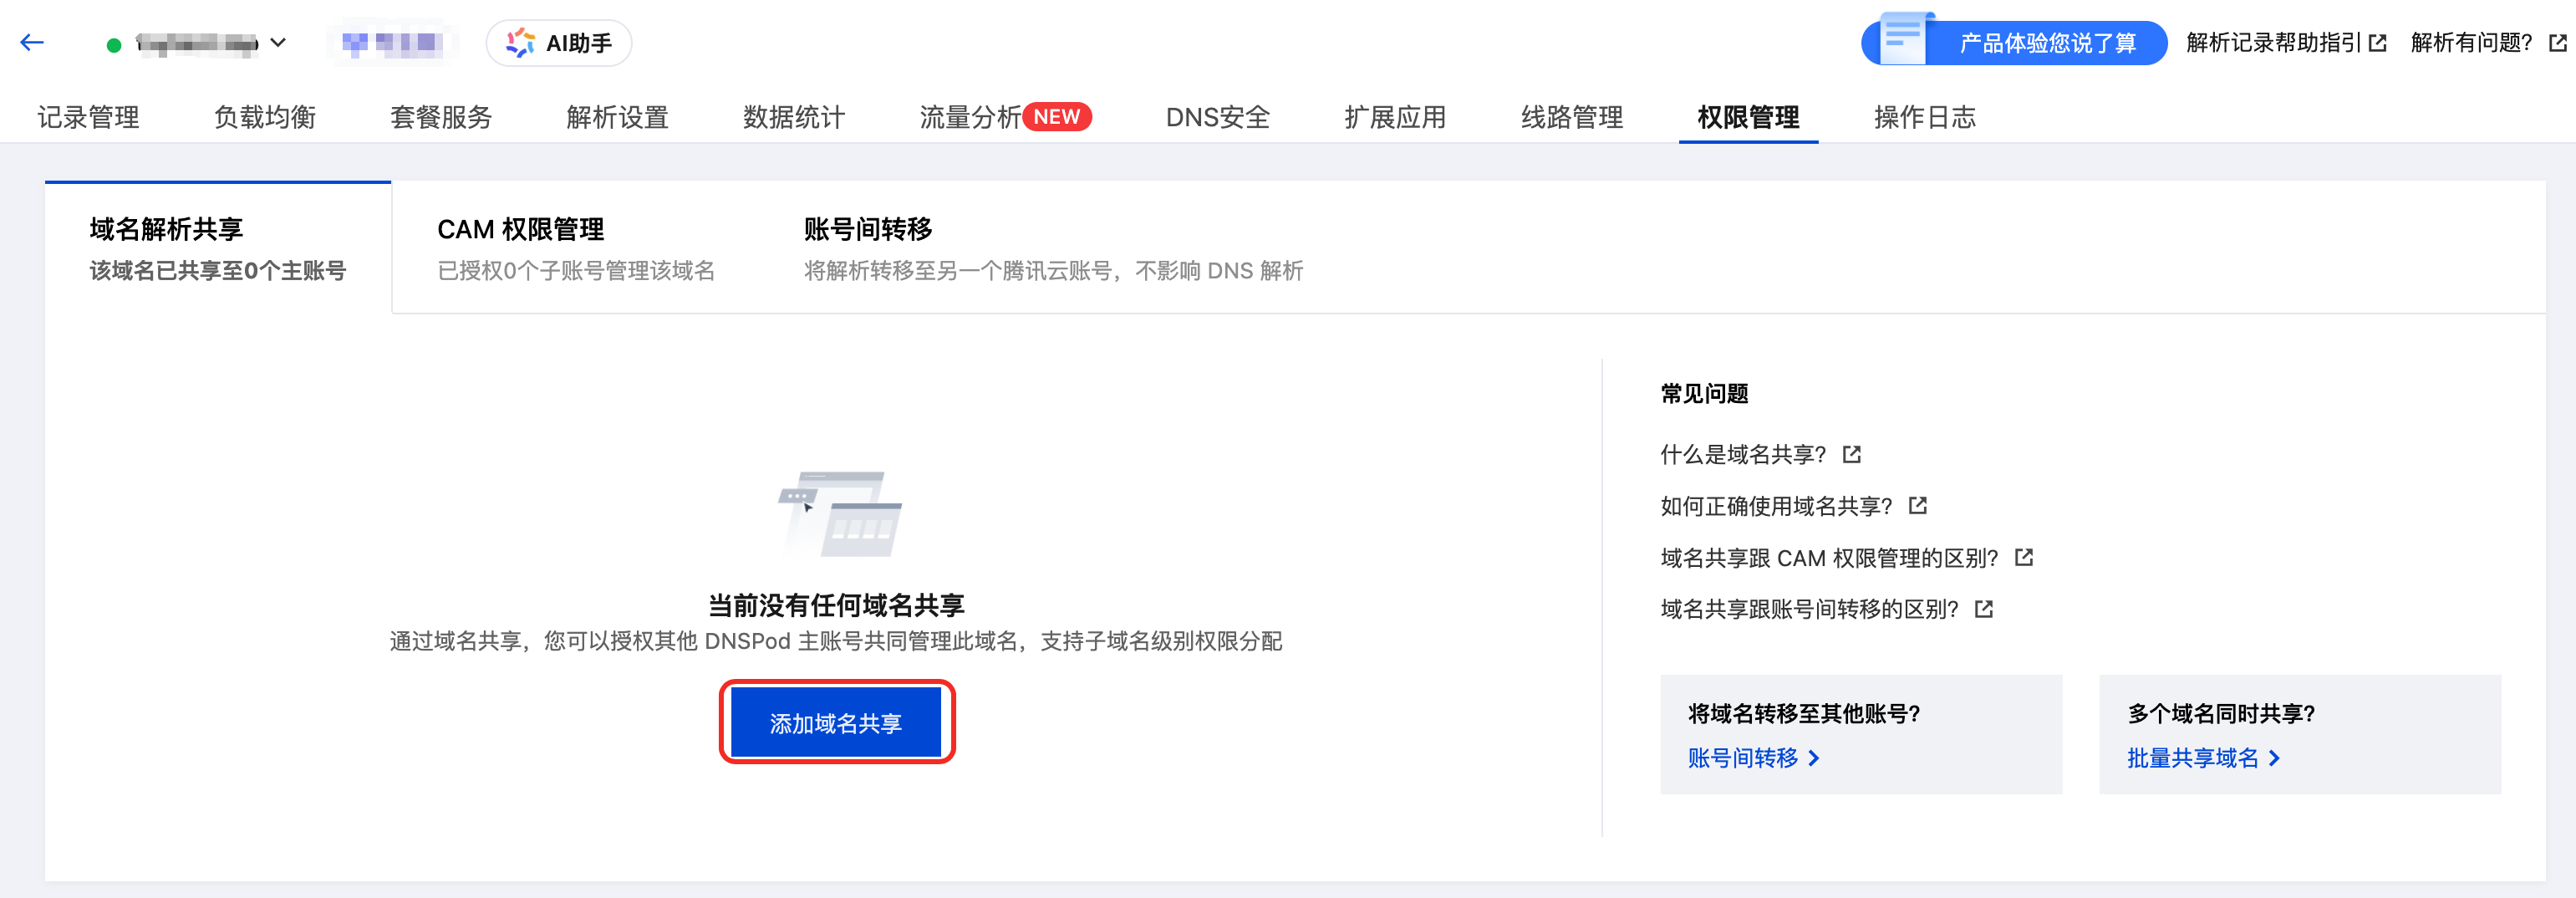Click external icon beside 如何正确使用域名共享?
Screen dimensions: 2576x898
click(x=1917, y=505)
